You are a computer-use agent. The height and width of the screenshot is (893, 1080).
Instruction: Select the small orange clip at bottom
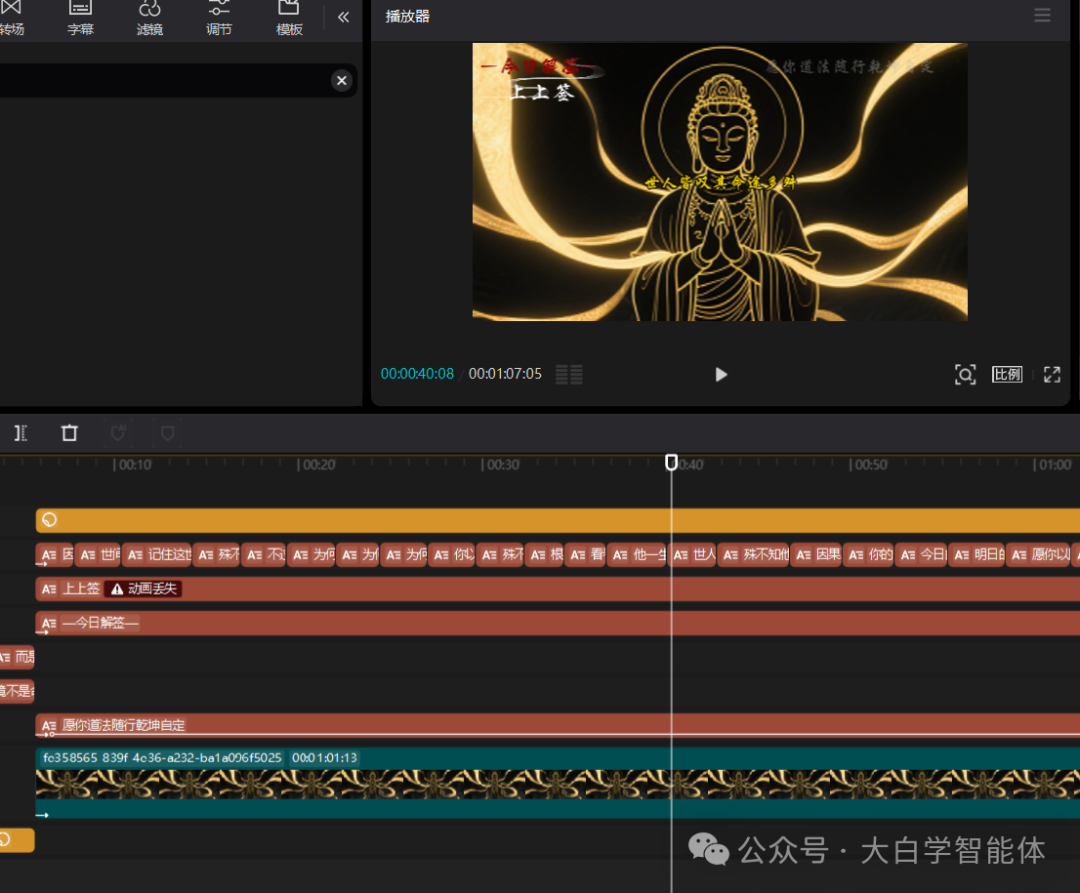point(17,840)
